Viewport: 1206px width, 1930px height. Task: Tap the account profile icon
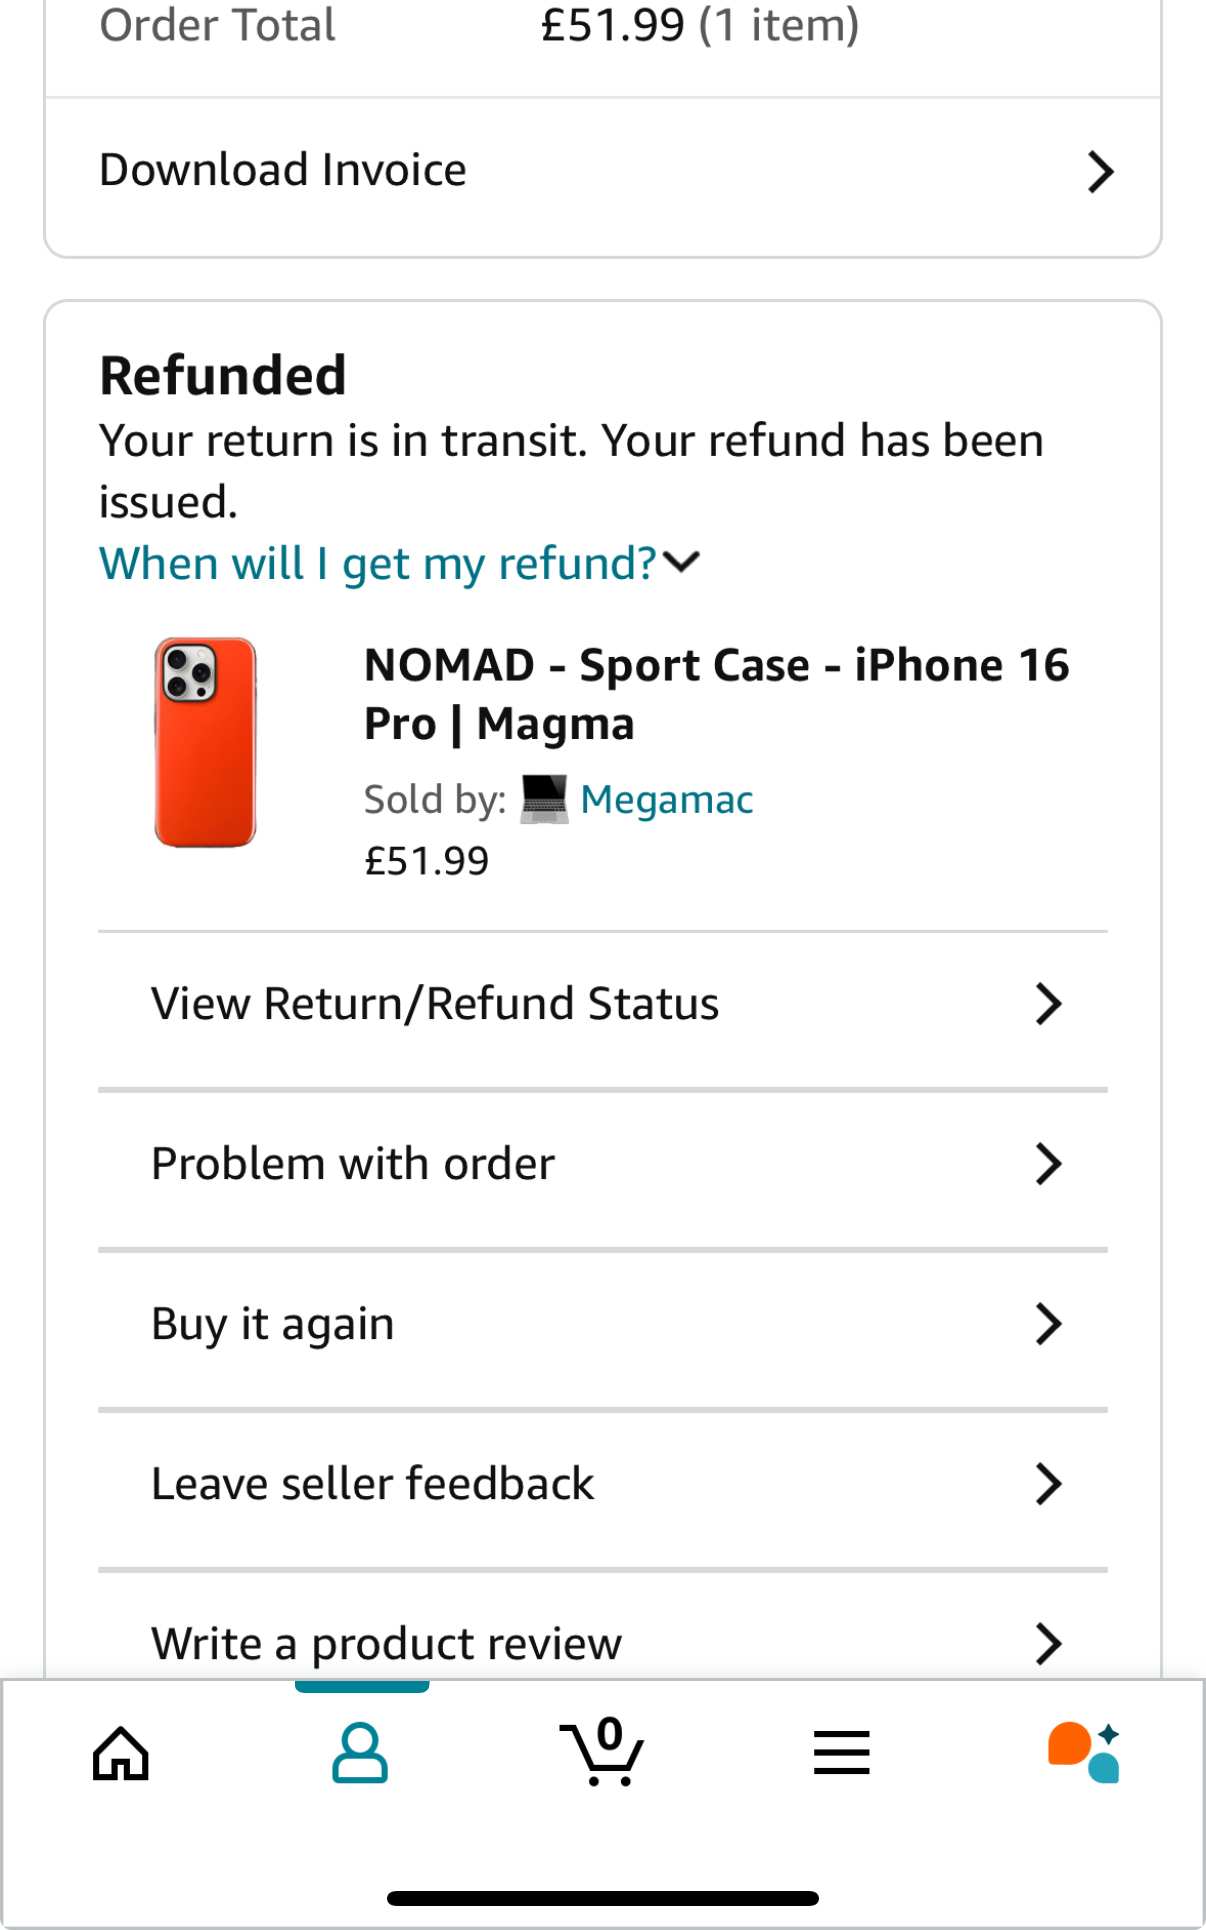[x=360, y=1754]
